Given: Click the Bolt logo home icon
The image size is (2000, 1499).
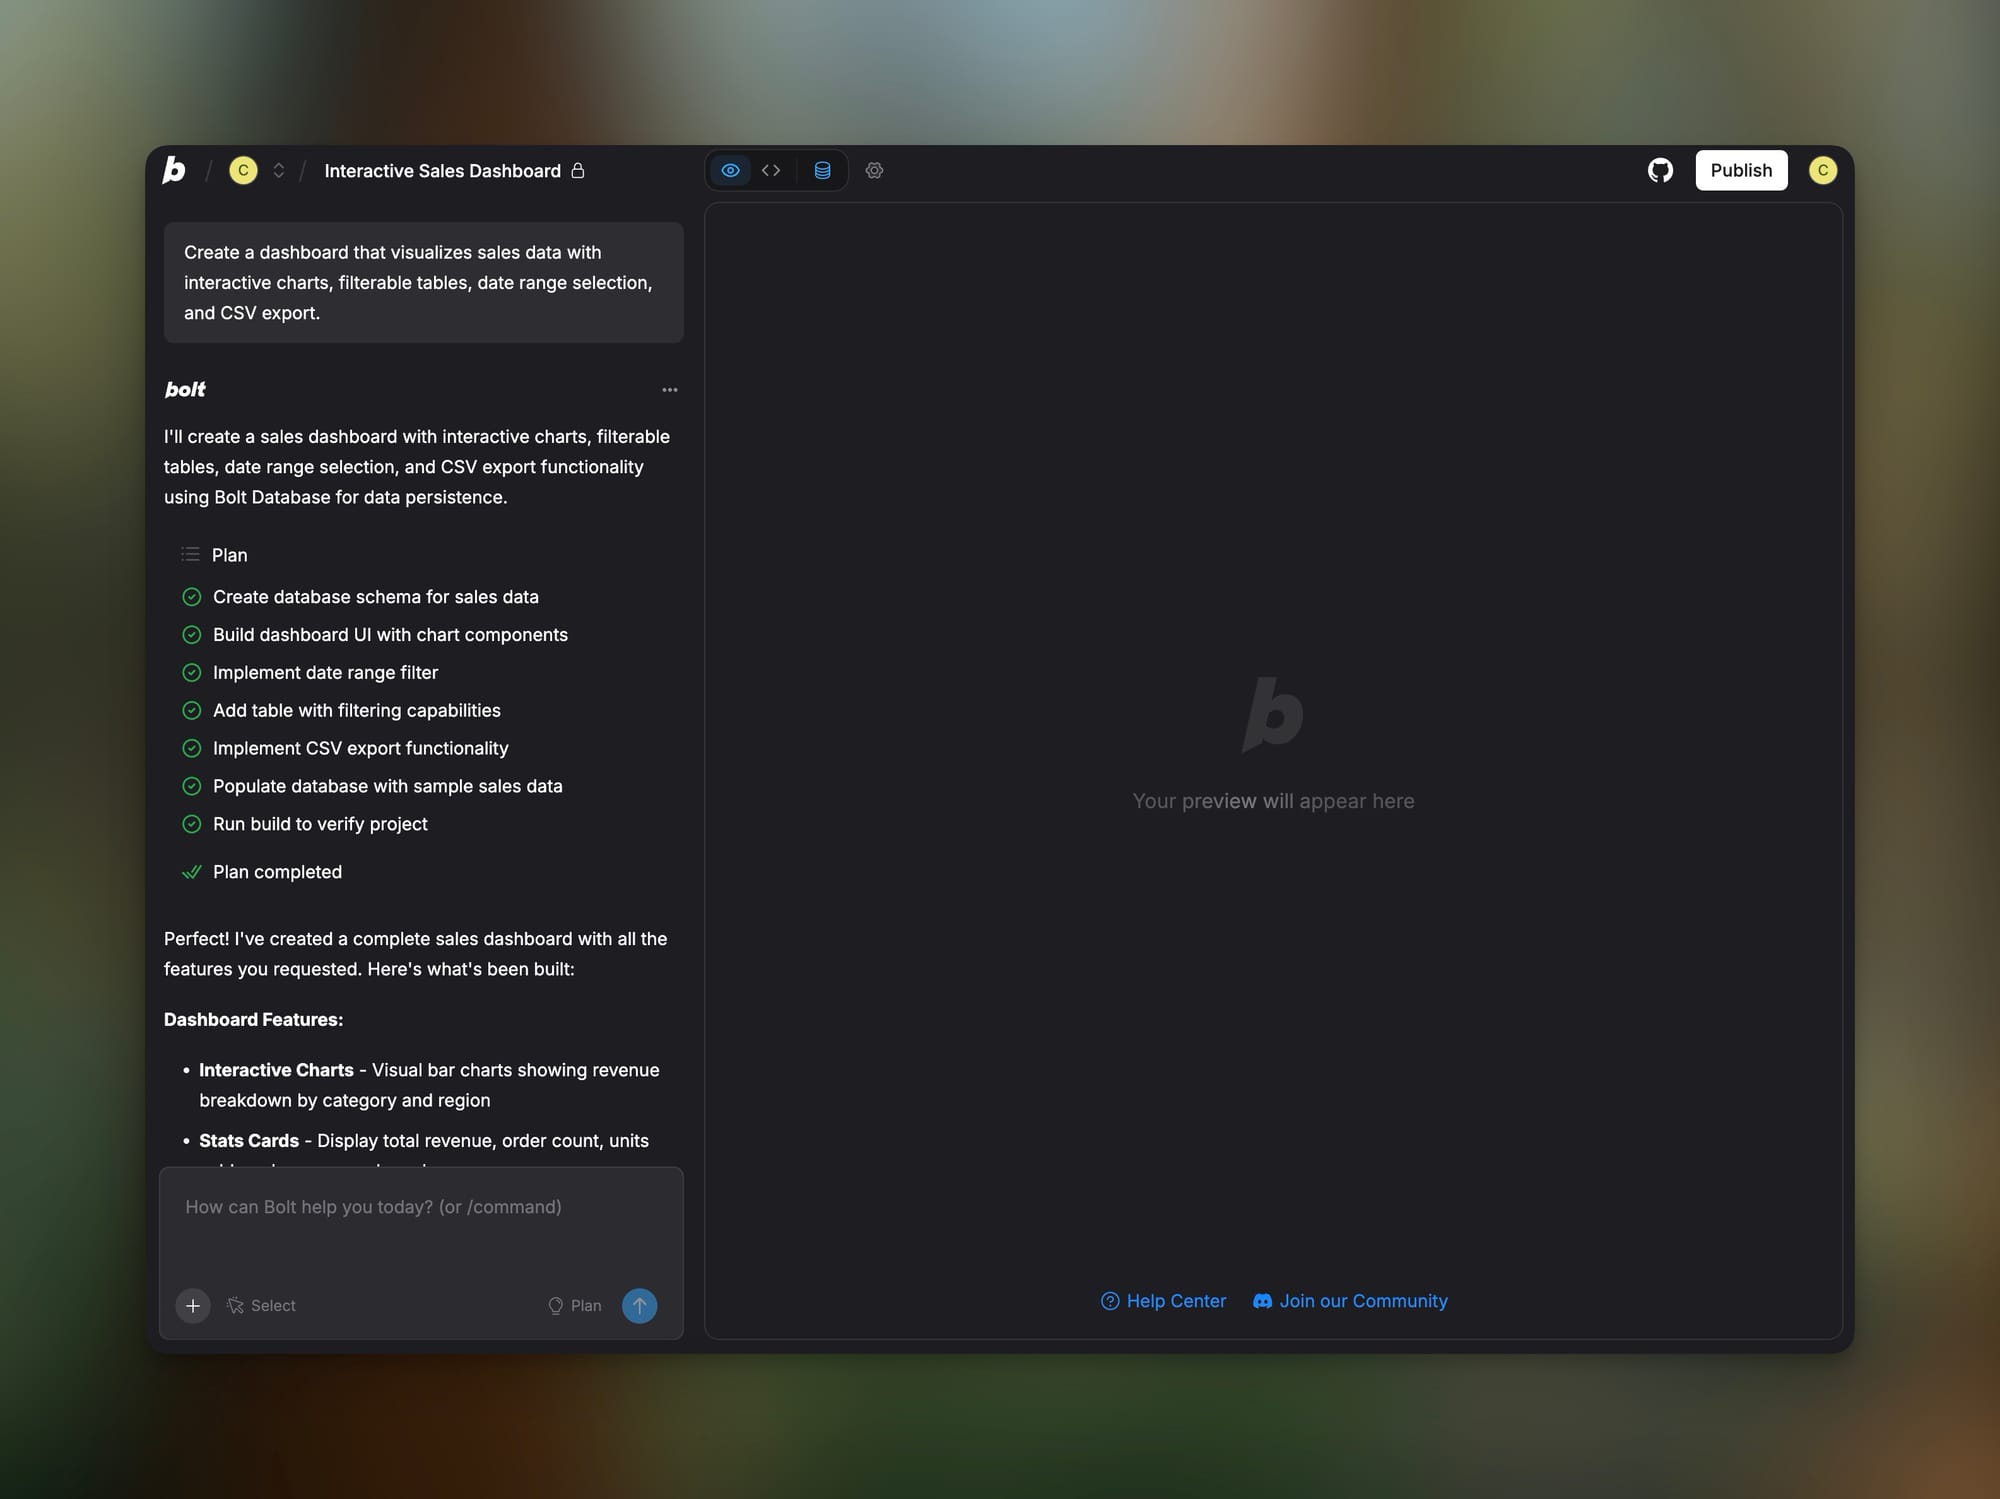Looking at the screenshot, I should [x=174, y=170].
